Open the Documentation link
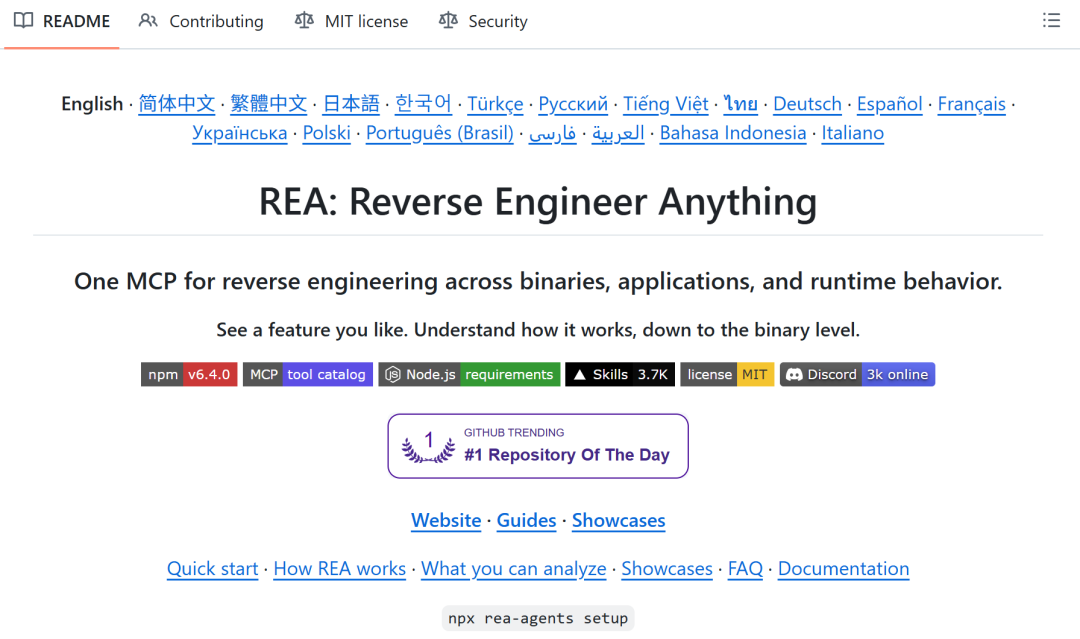Viewport: 1080px width, 639px height. click(844, 569)
